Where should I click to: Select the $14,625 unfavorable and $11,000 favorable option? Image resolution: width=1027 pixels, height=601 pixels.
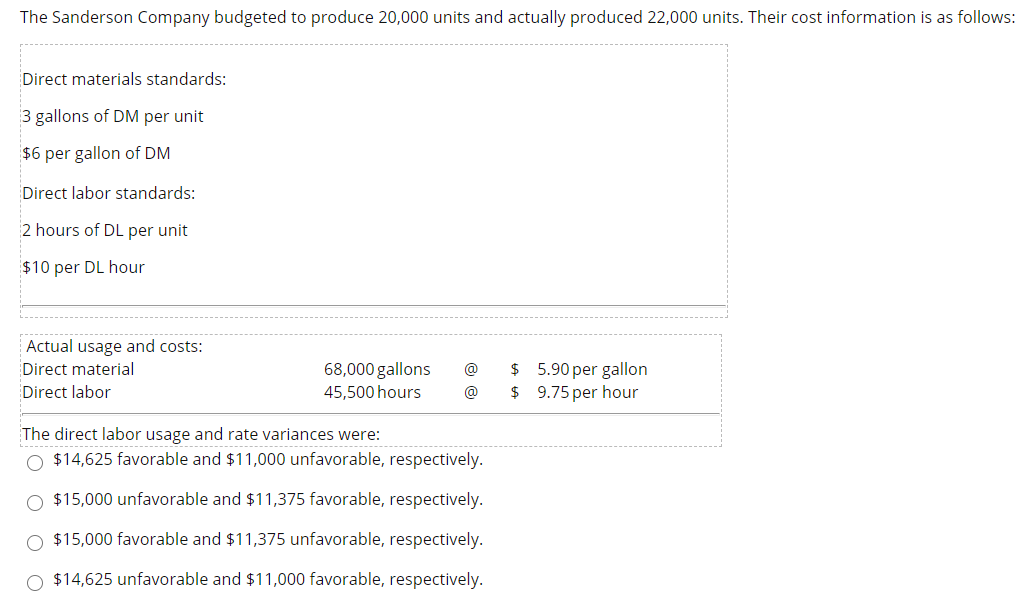(x=35, y=580)
